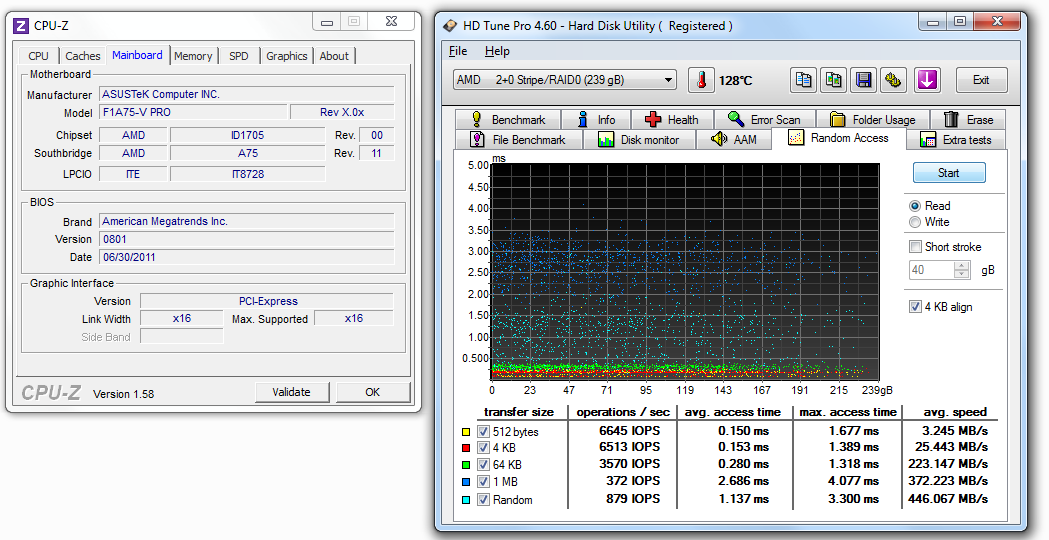Click the ASUSTeK Computer INC. manufacturer field
The width and height of the screenshot is (1049, 540).
tap(247, 94)
